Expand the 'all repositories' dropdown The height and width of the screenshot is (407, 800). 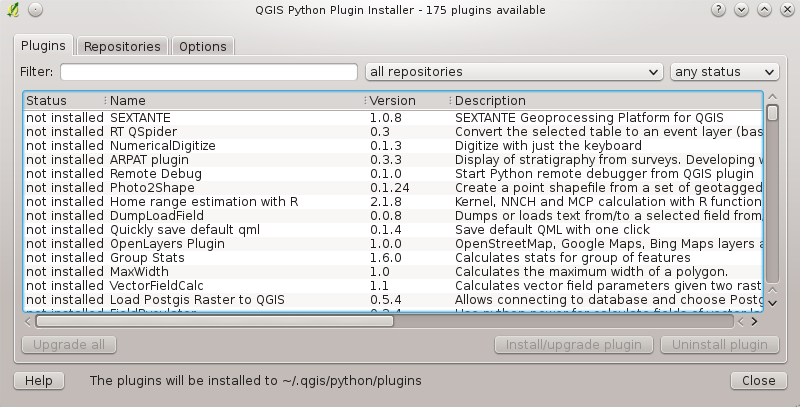tap(514, 72)
